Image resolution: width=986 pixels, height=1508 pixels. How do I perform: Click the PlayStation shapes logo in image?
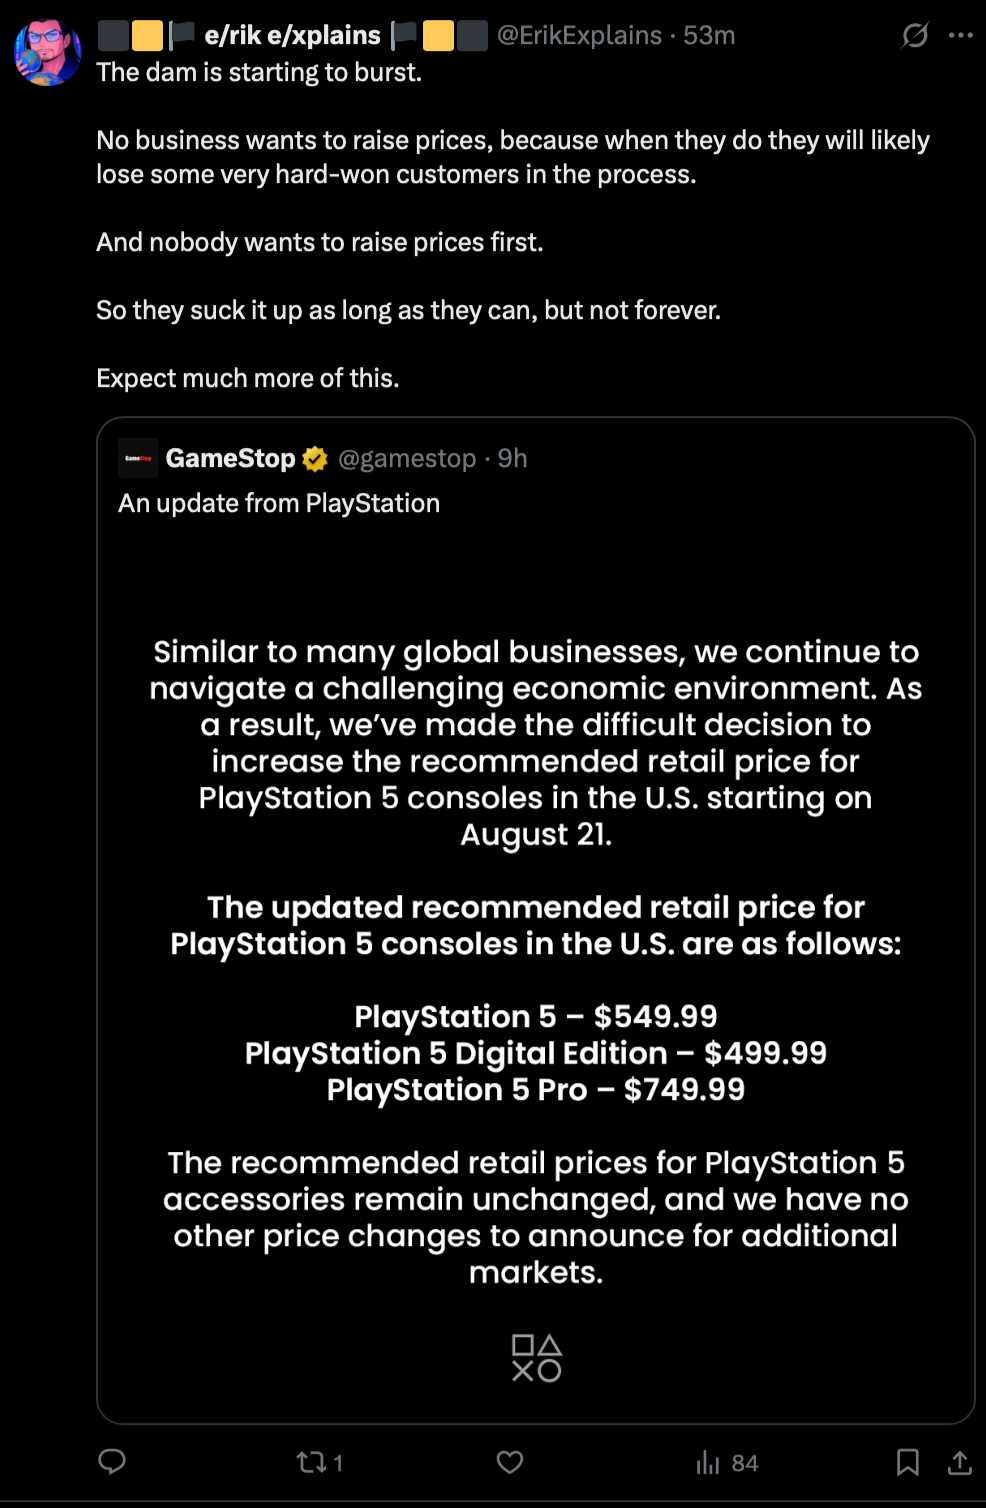[536, 1358]
